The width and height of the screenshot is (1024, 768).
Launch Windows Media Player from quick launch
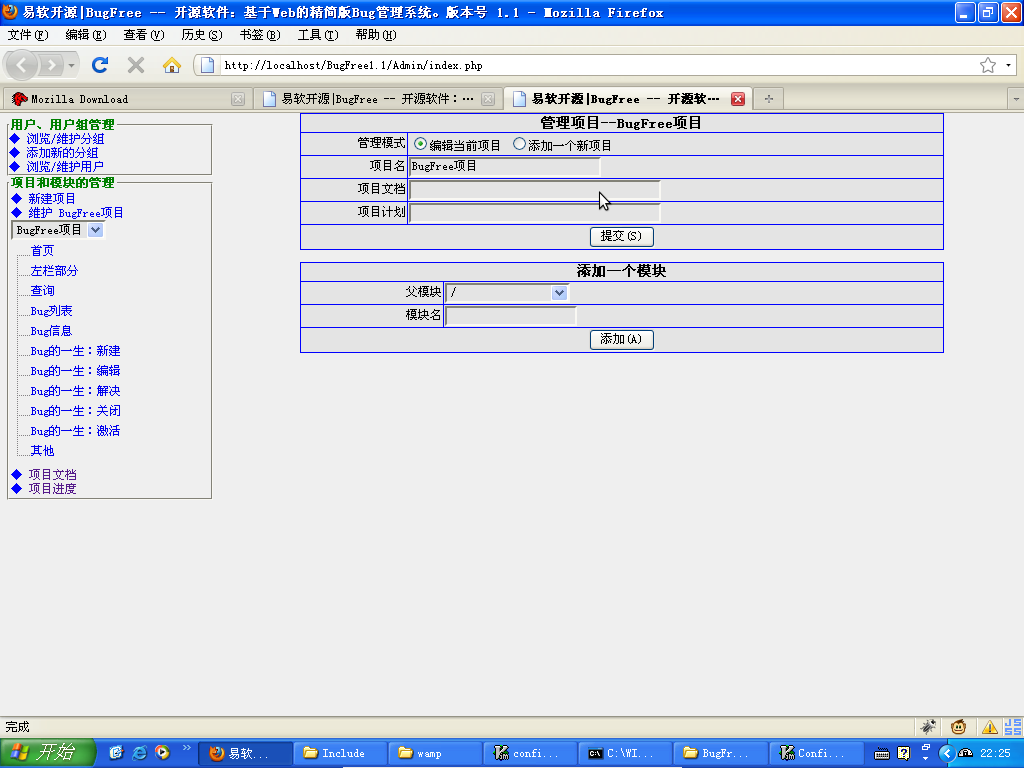(162, 752)
